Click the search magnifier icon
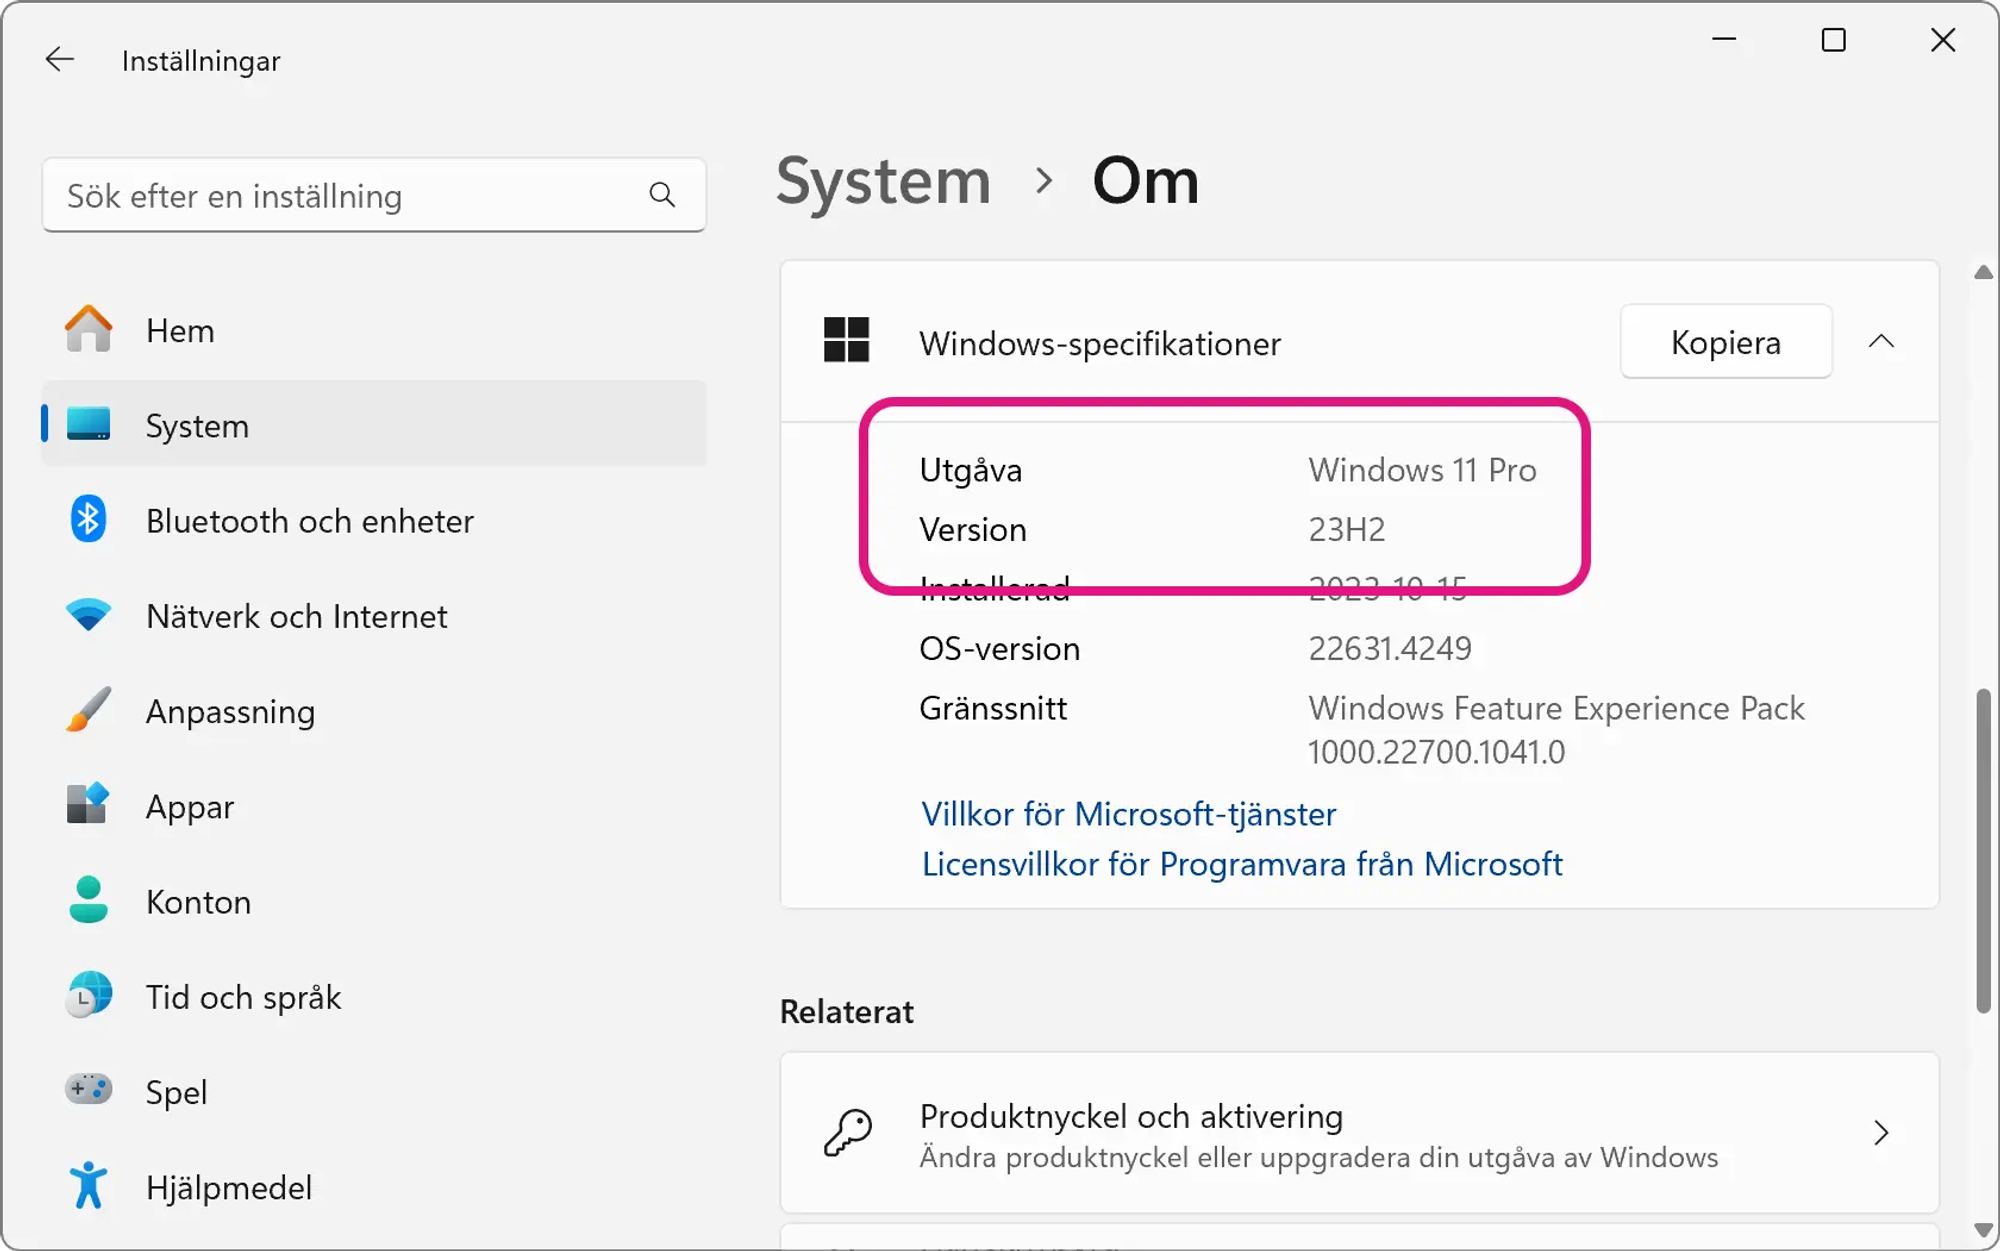Screen dimensions: 2000x1251 [x=662, y=195]
